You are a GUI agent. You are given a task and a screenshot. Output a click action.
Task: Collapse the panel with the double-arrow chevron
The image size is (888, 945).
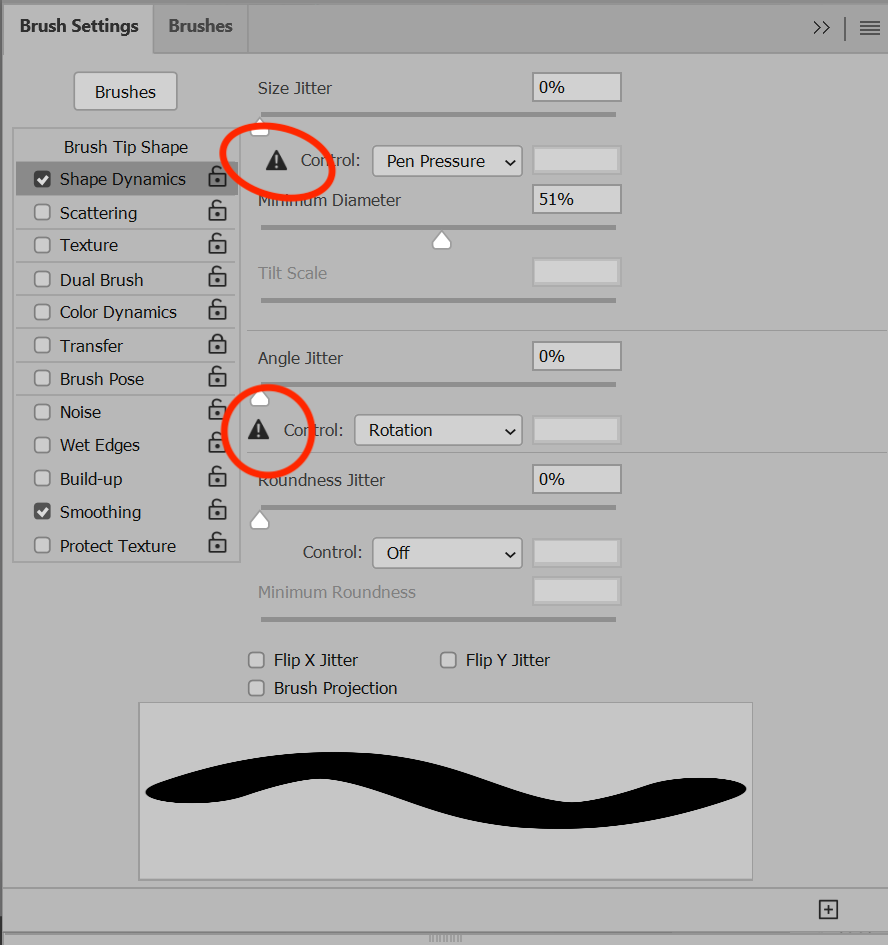(x=821, y=28)
